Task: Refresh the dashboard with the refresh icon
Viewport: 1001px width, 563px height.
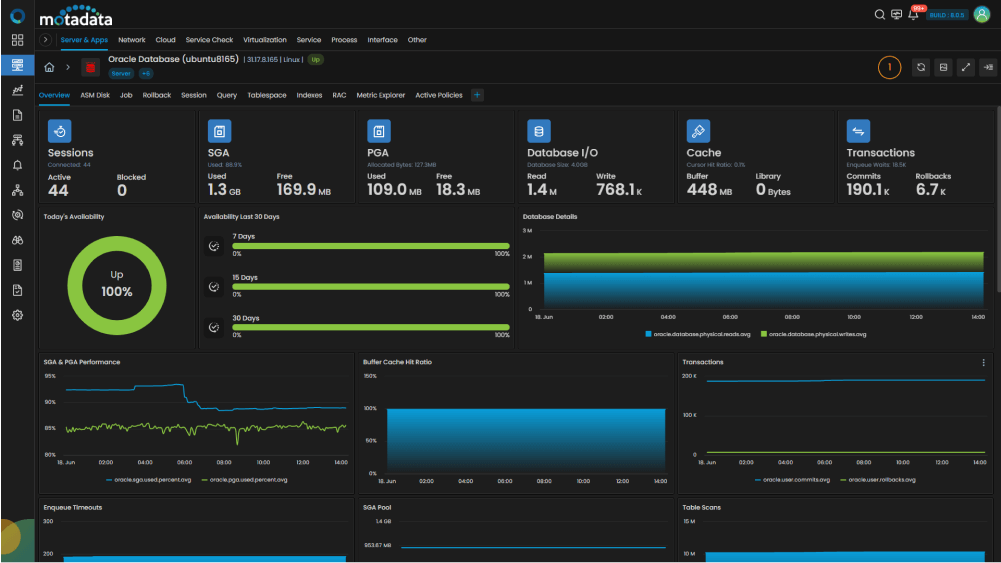Action: [921, 67]
